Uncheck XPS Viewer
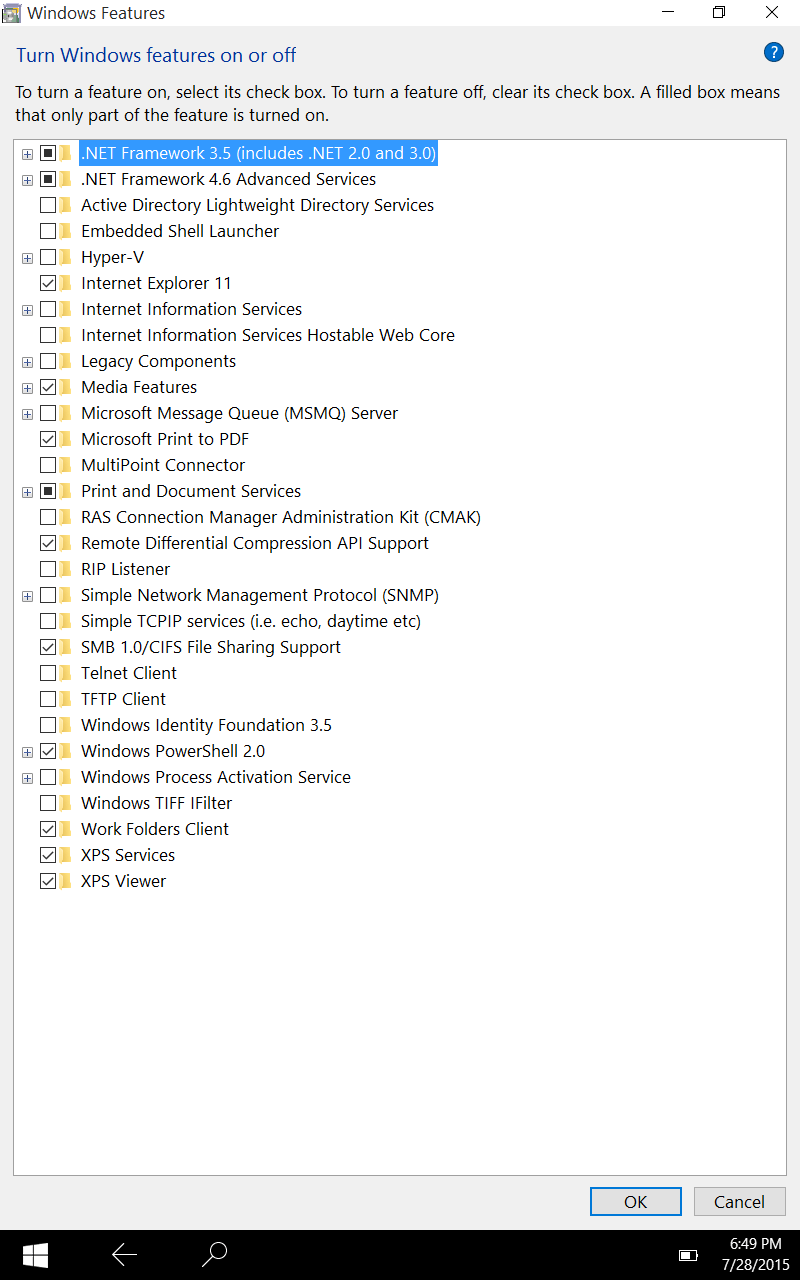Viewport: 800px width, 1280px height. (x=48, y=881)
